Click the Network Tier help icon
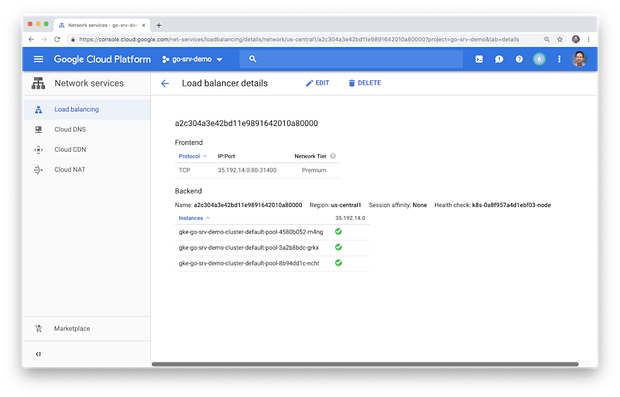Viewport: 620px width, 397px height. click(333, 156)
